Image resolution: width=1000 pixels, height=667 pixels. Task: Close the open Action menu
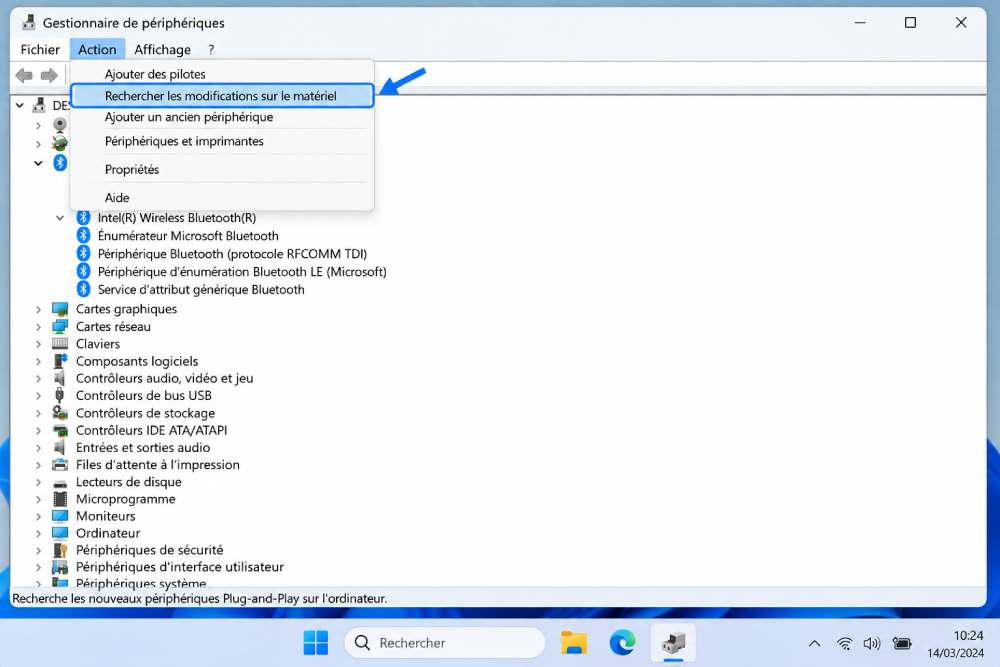coord(98,49)
